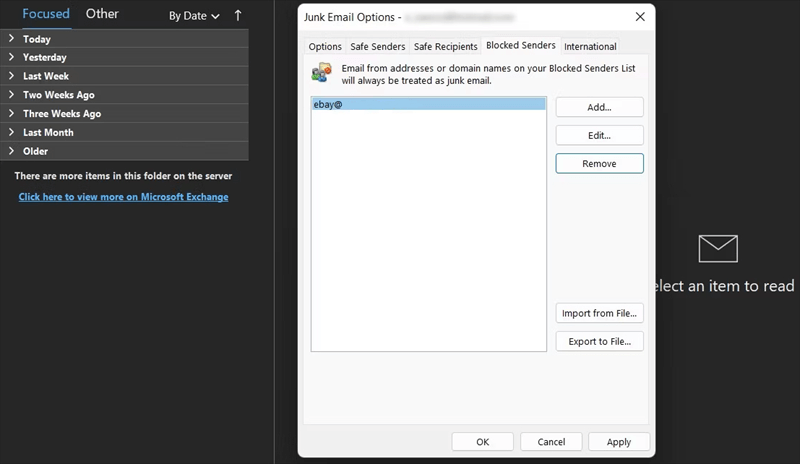Confirm the dialog with OK

coord(482,441)
